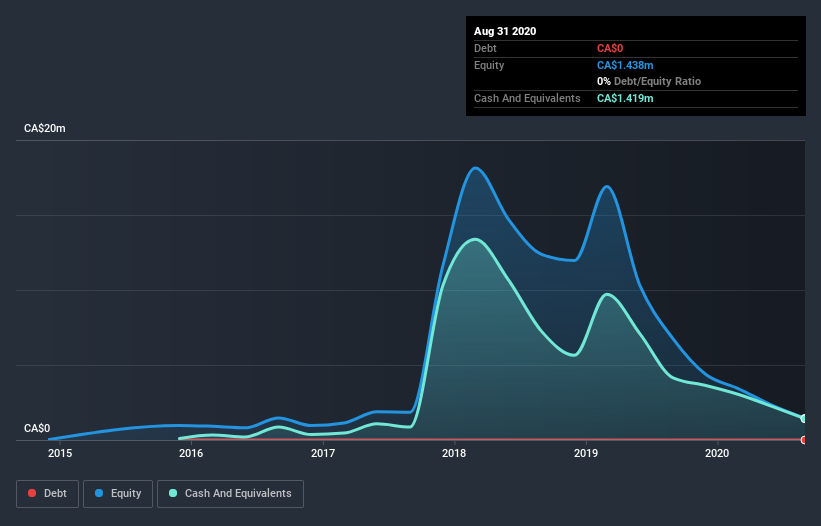821x526 pixels.
Task: Toggle the Equity series legend button
Action: [118, 494]
